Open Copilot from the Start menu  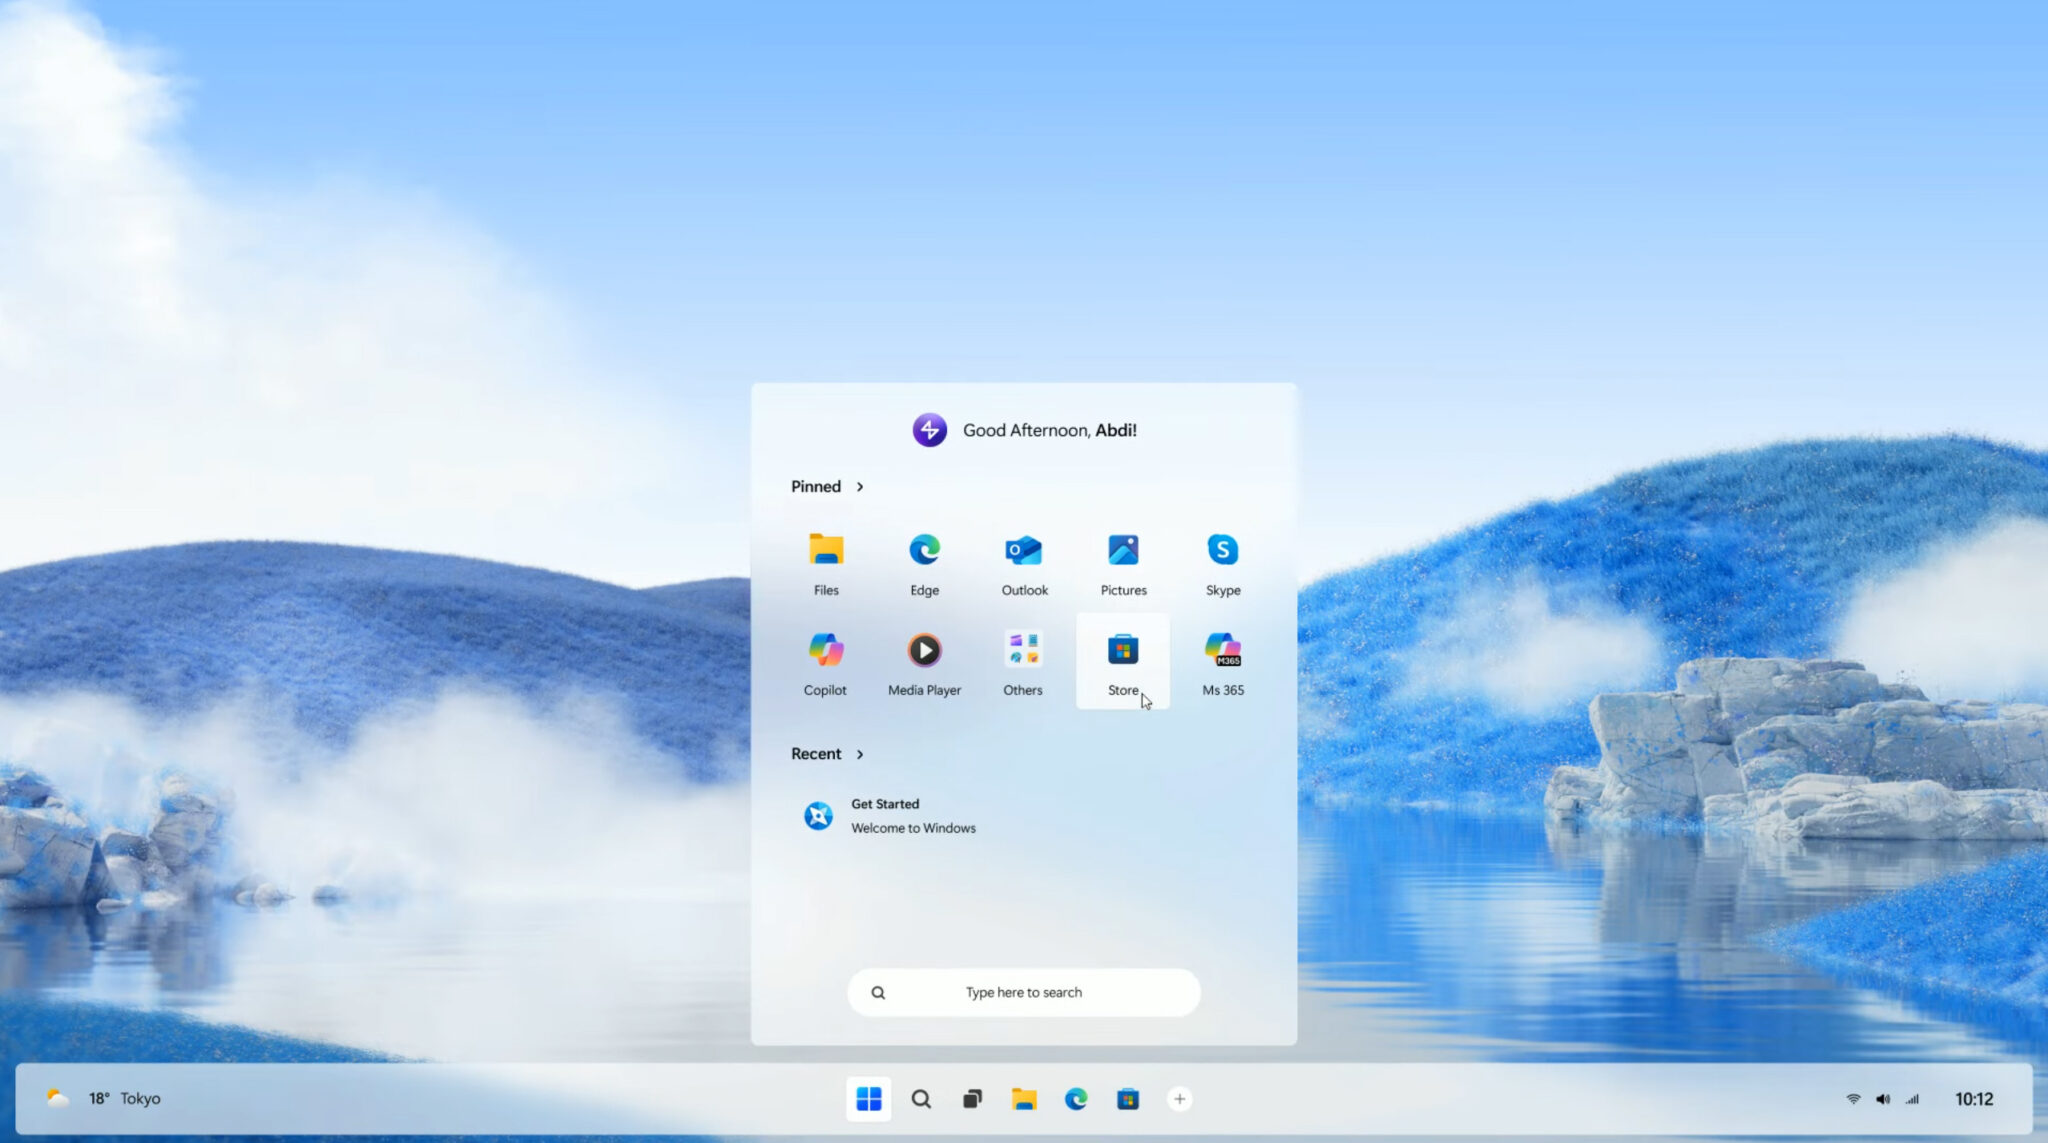[x=824, y=663]
